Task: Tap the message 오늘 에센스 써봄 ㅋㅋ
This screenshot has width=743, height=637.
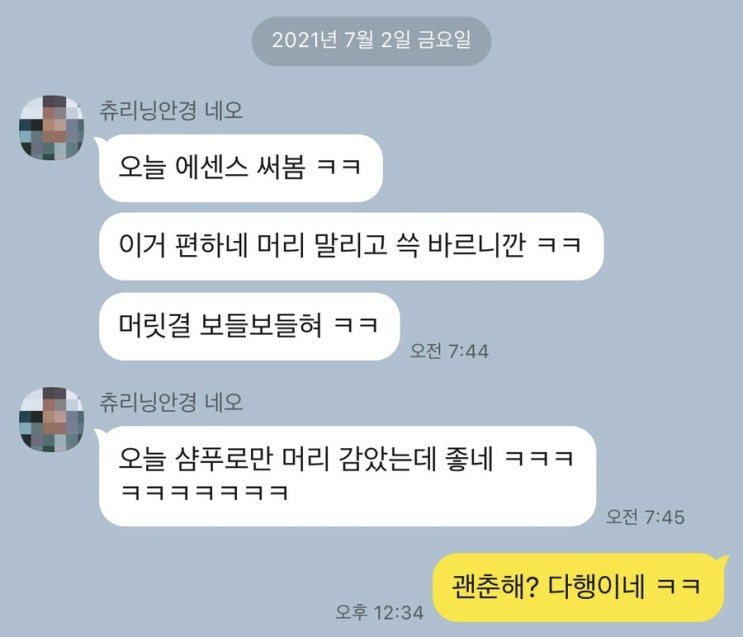Action: coord(240,168)
